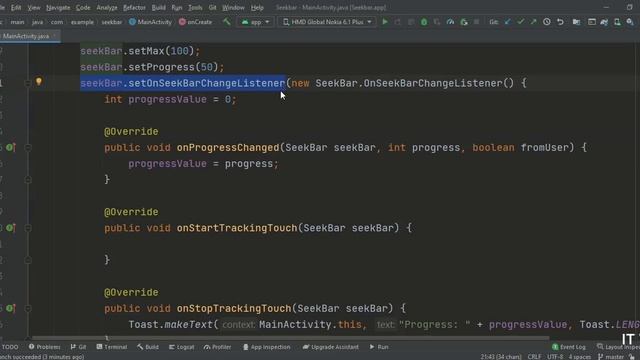The width and height of the screenshot is (640, 360).
Task: Click the Attach Debugger icon
Action: tap(463, 22)
